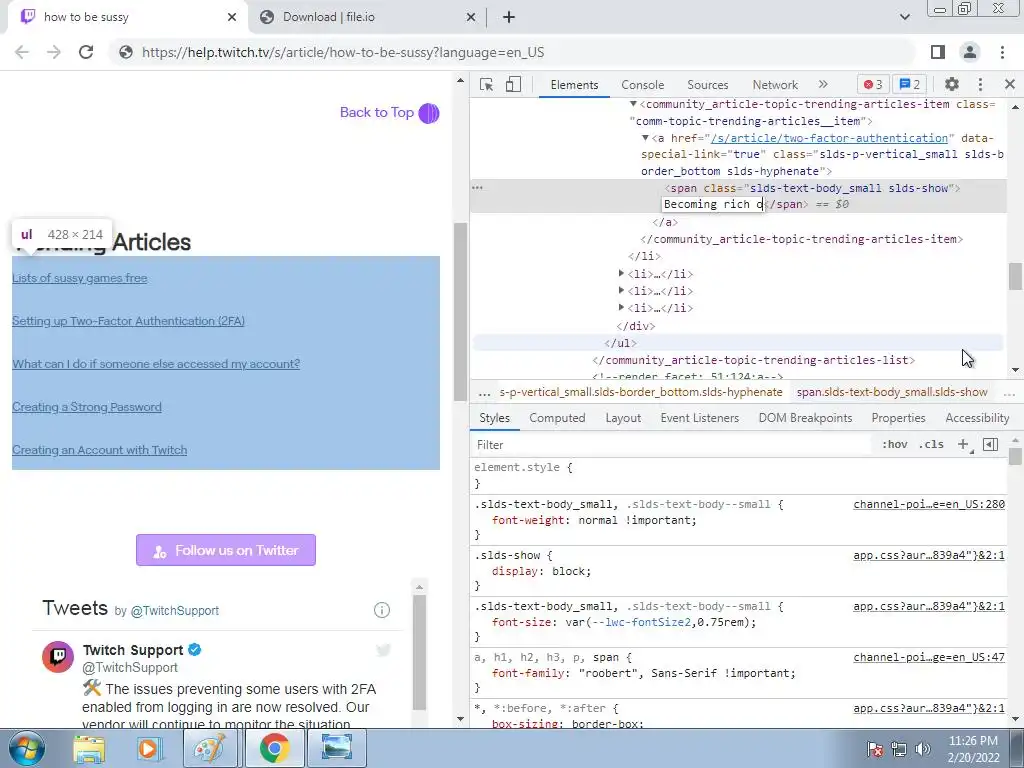Collapse the two-factor-authentication anchor node

(x=645, y=138)
